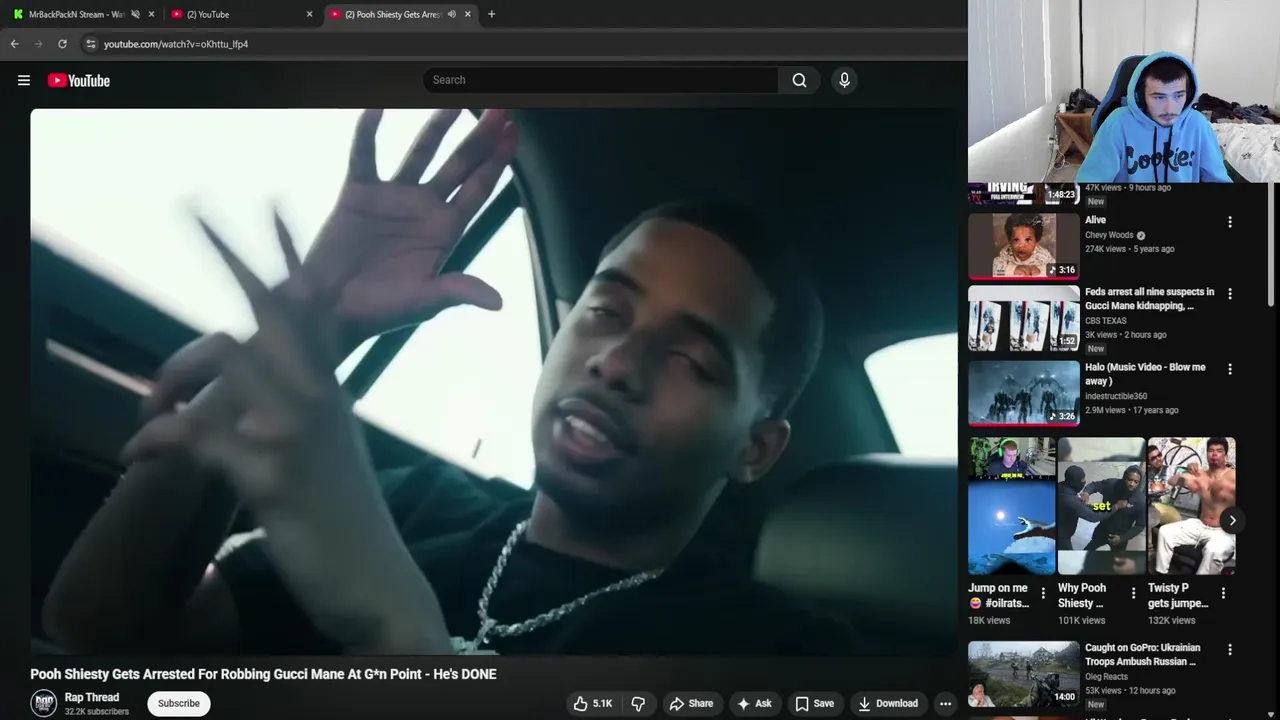
Task: Open the Alive video thumbnail
Action: pos(1024,246)
